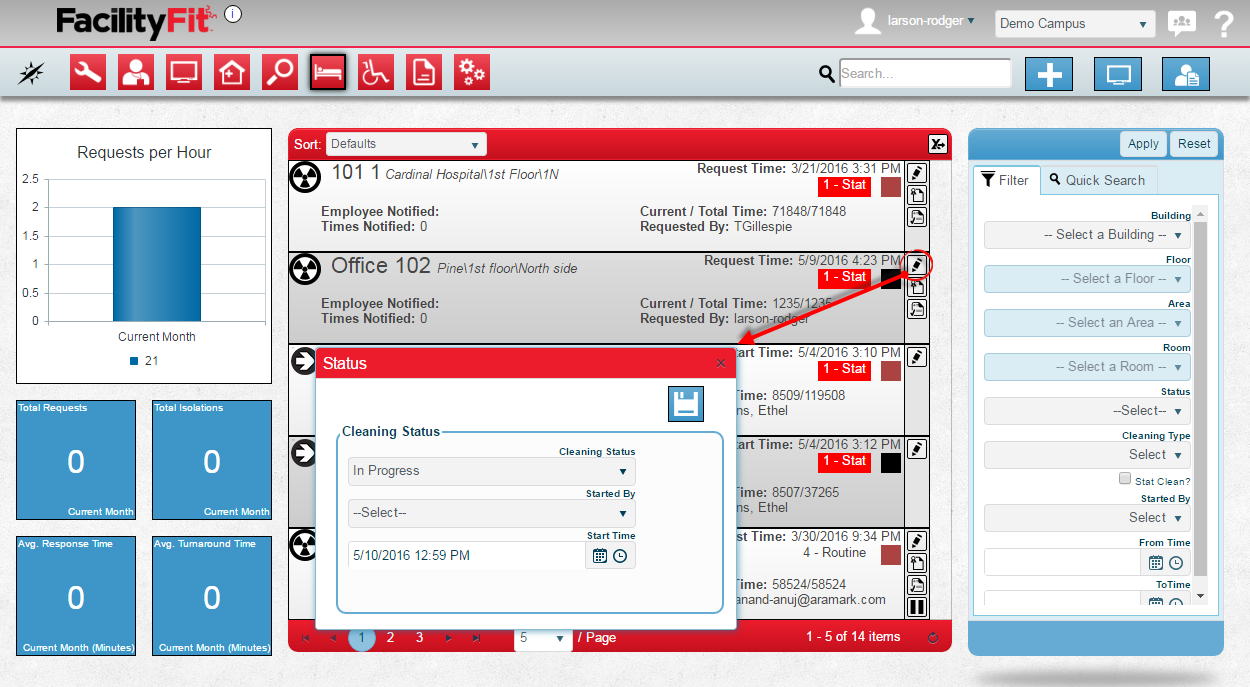Image resolution: width=1250 pixels, height=687 pixels.
Task: Click edit pencil icon for Office 102
Action: pyautogui.click(x=916, y=265)
